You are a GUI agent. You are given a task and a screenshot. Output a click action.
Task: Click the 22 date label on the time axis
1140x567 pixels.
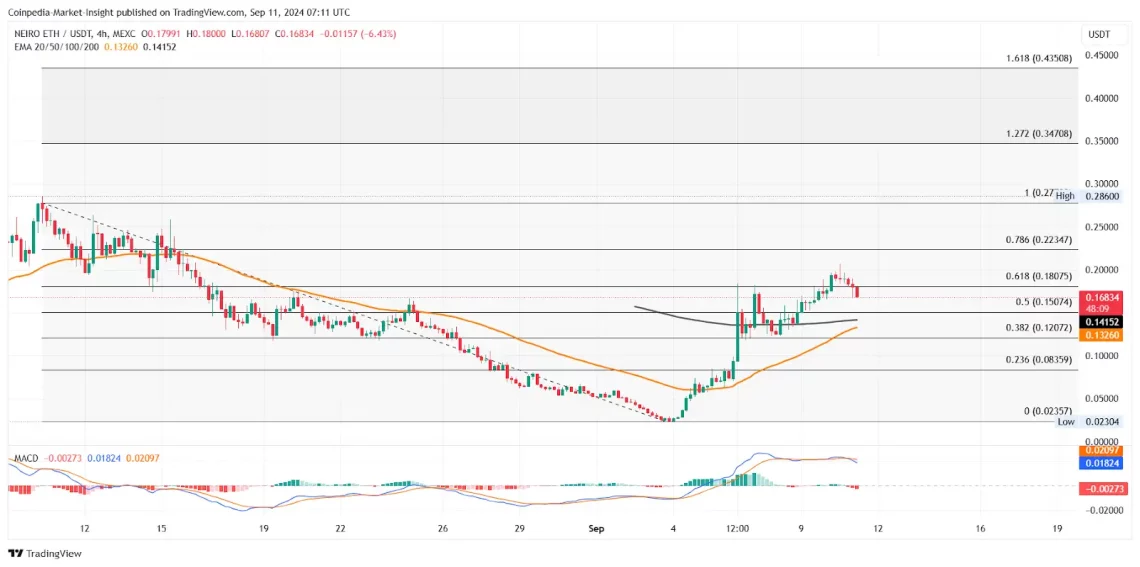[340, 529]
